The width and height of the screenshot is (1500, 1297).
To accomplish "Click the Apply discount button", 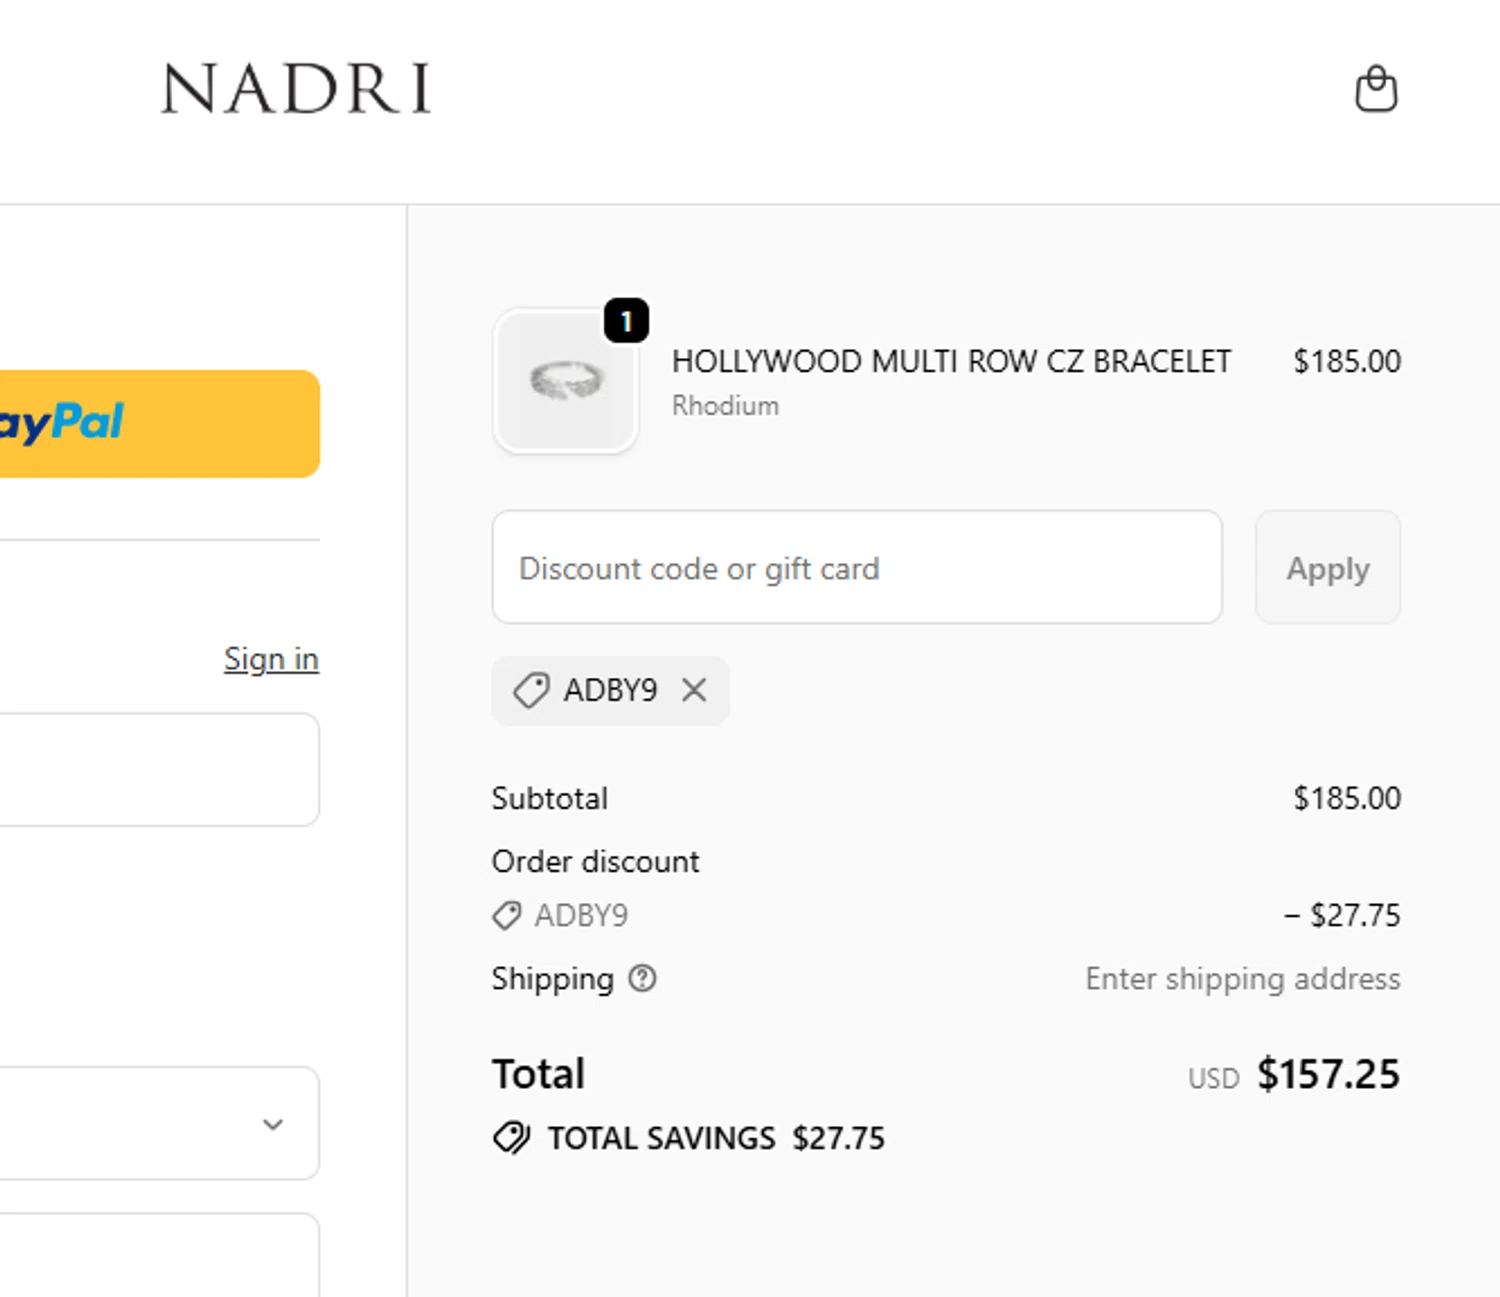I will point(1328,568).
